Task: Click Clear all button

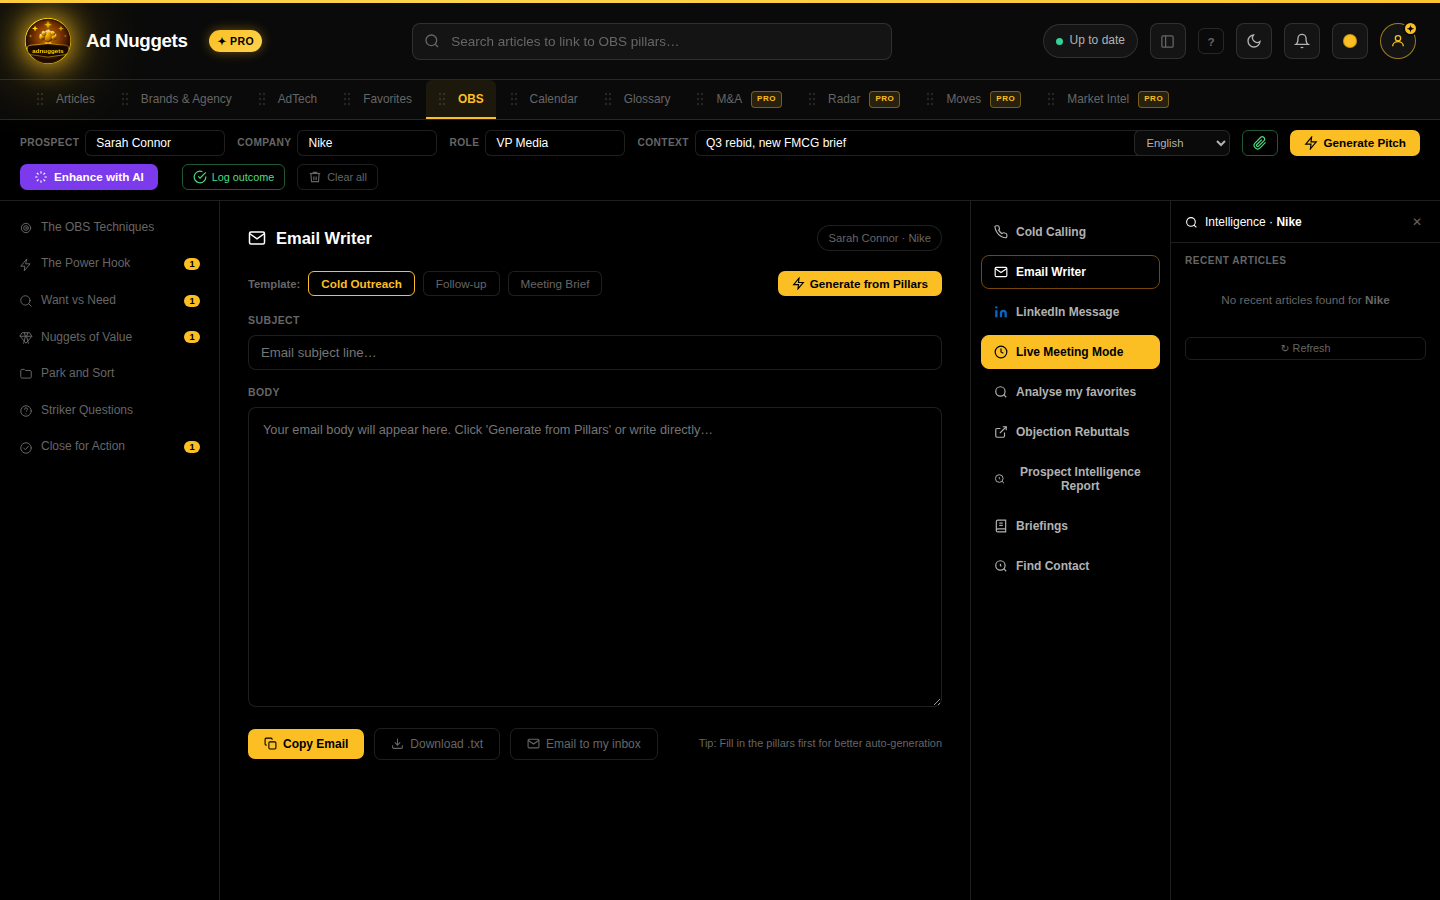Action: (x=337, y=177)
